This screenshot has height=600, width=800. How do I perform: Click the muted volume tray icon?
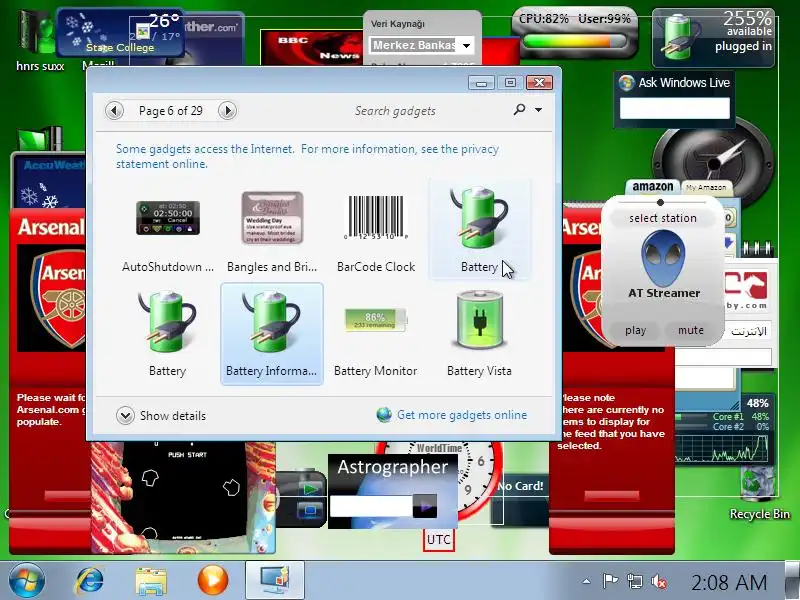point(659,581)
